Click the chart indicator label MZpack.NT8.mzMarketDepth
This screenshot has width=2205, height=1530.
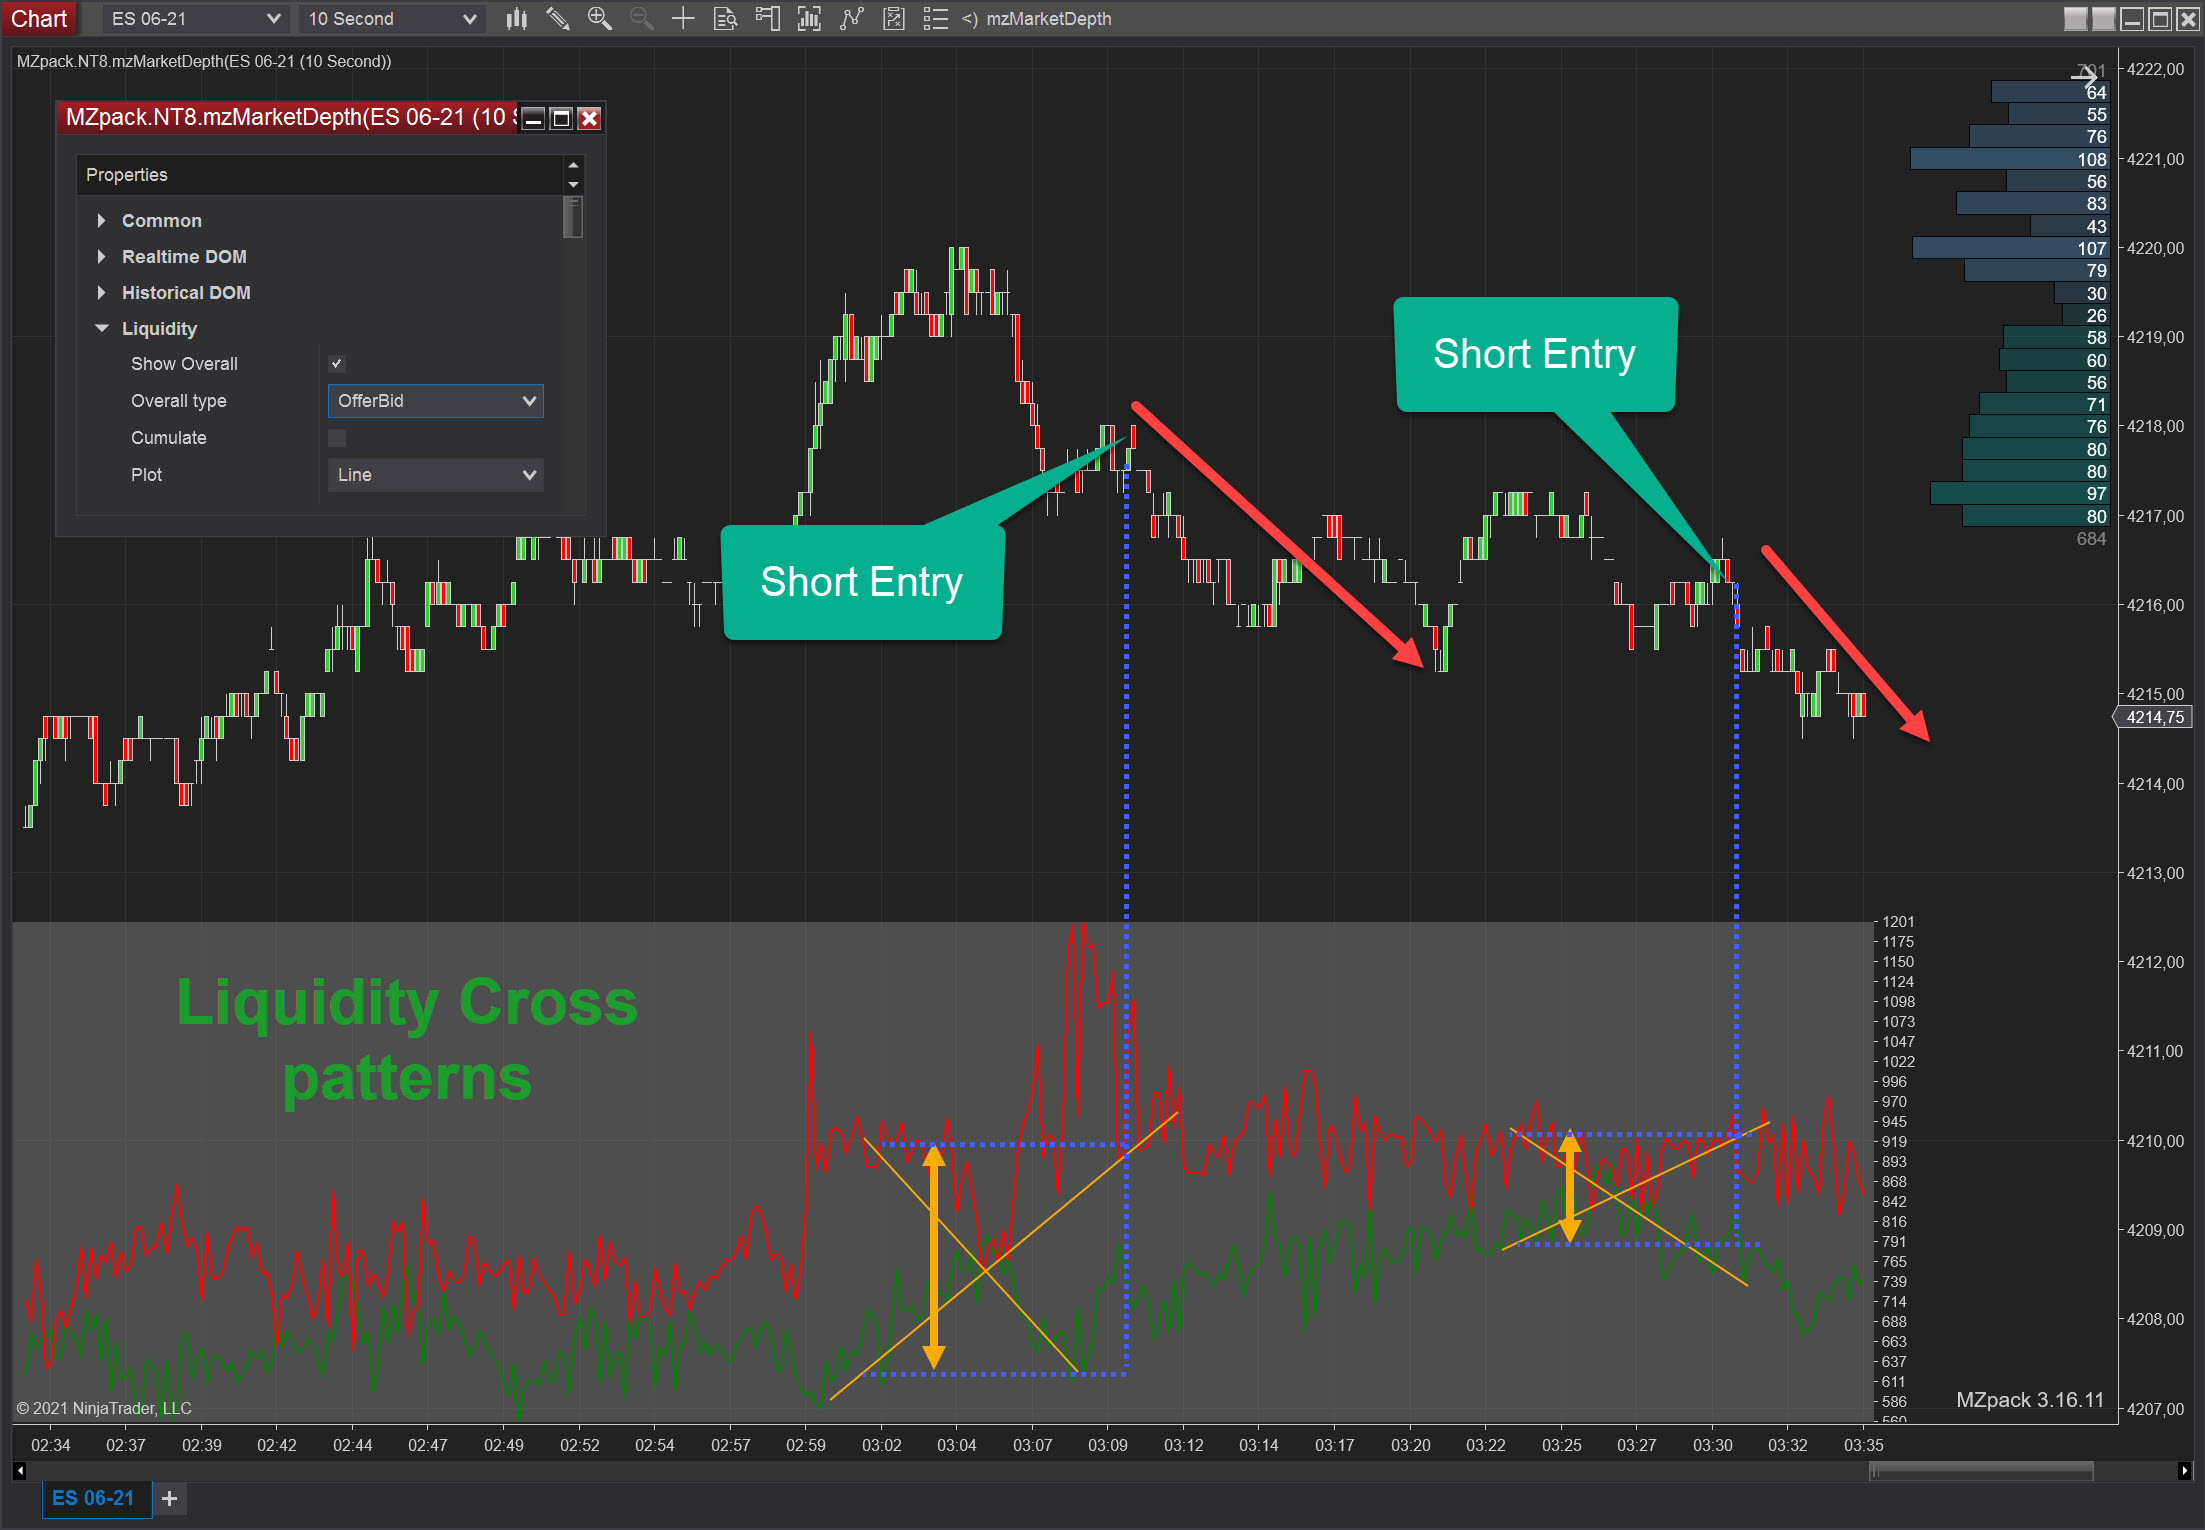click(x=204, y=61)
